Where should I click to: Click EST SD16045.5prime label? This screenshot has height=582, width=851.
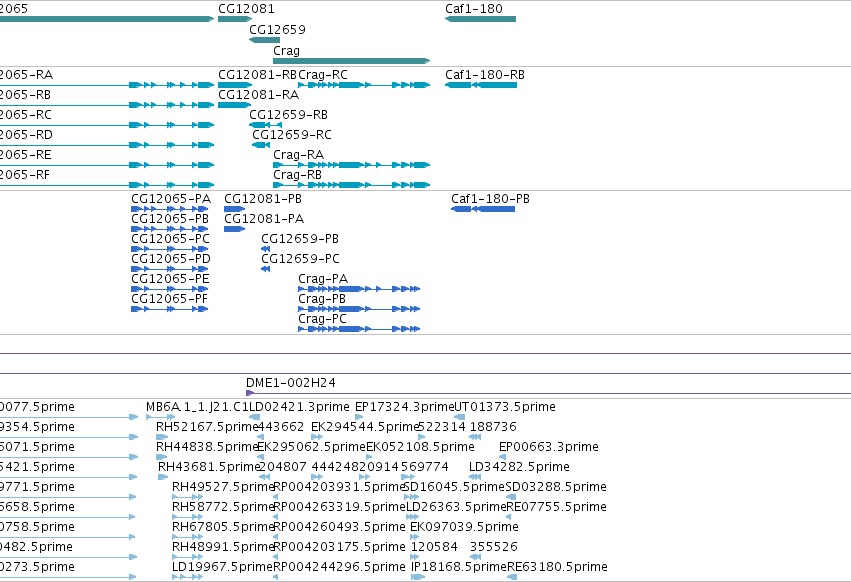[x=454, y=488]
